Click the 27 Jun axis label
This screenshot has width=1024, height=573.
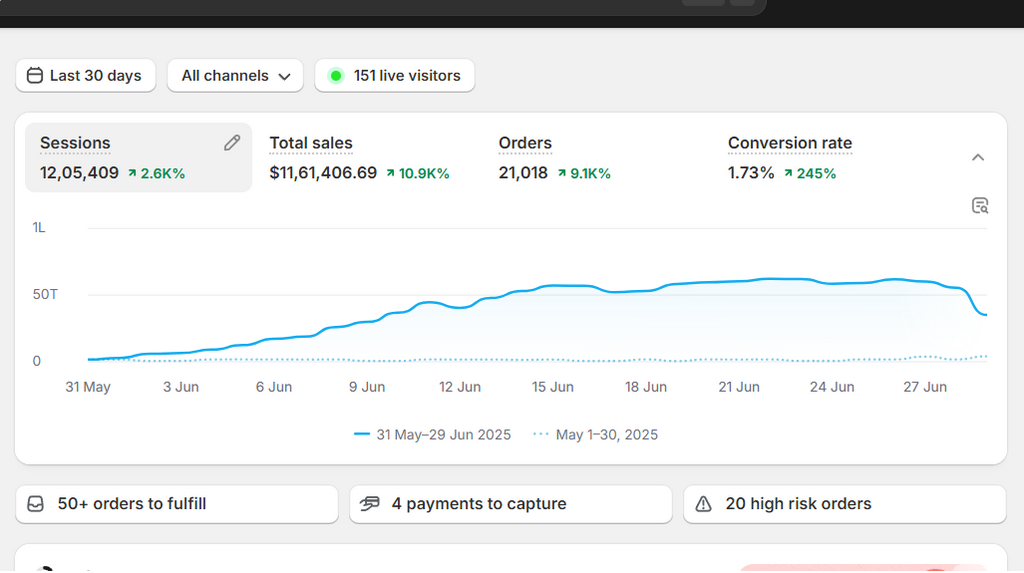pyautogui.click(x=925, y=387)
